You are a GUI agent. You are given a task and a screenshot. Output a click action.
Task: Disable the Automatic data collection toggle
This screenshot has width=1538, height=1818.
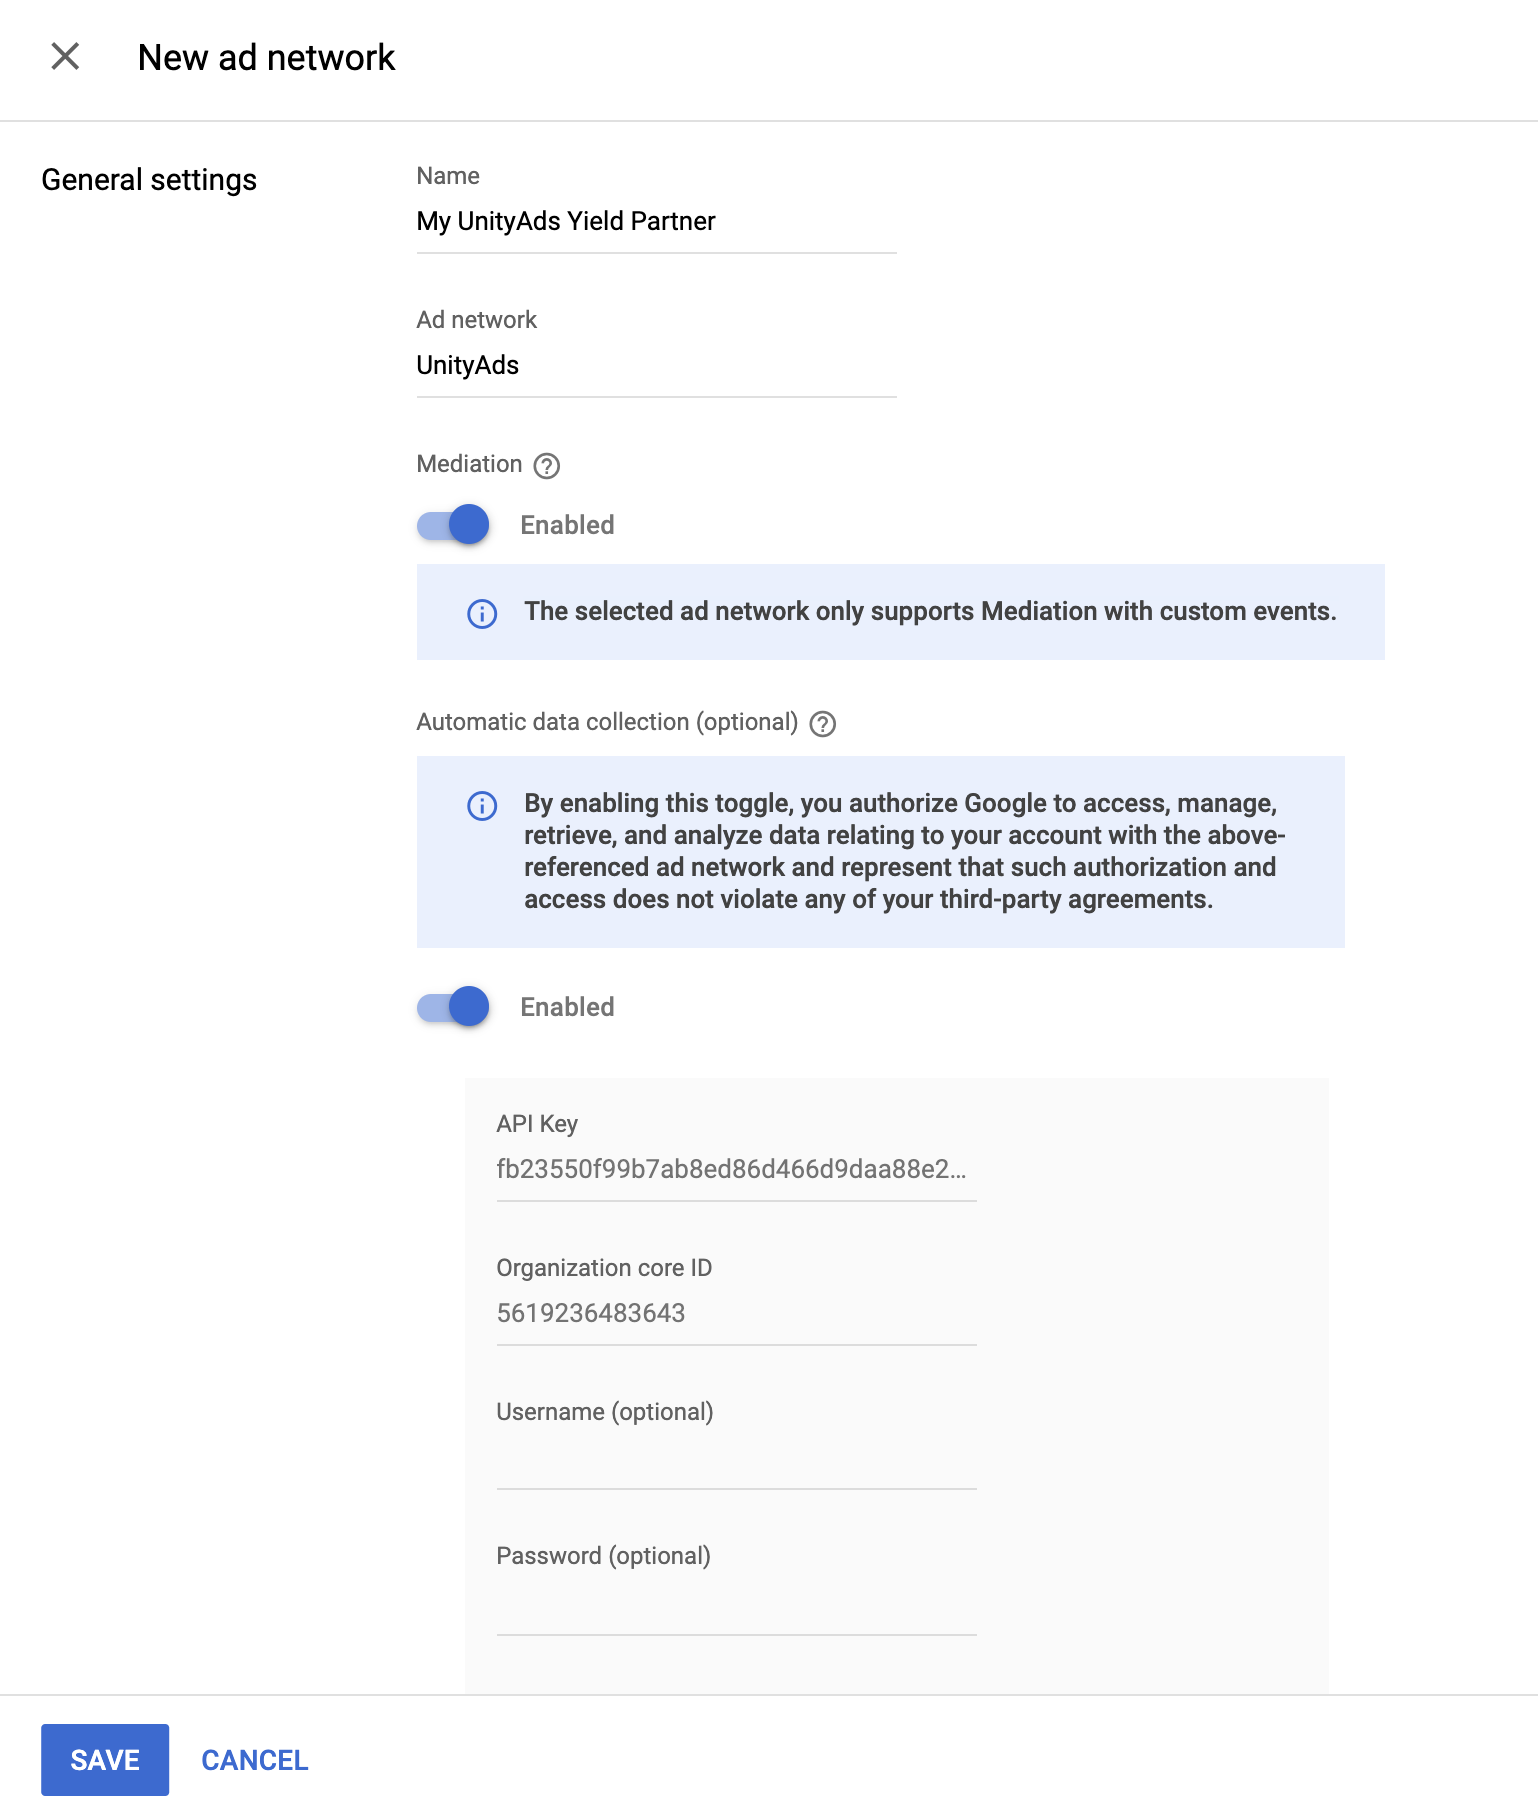point(452,1007)
